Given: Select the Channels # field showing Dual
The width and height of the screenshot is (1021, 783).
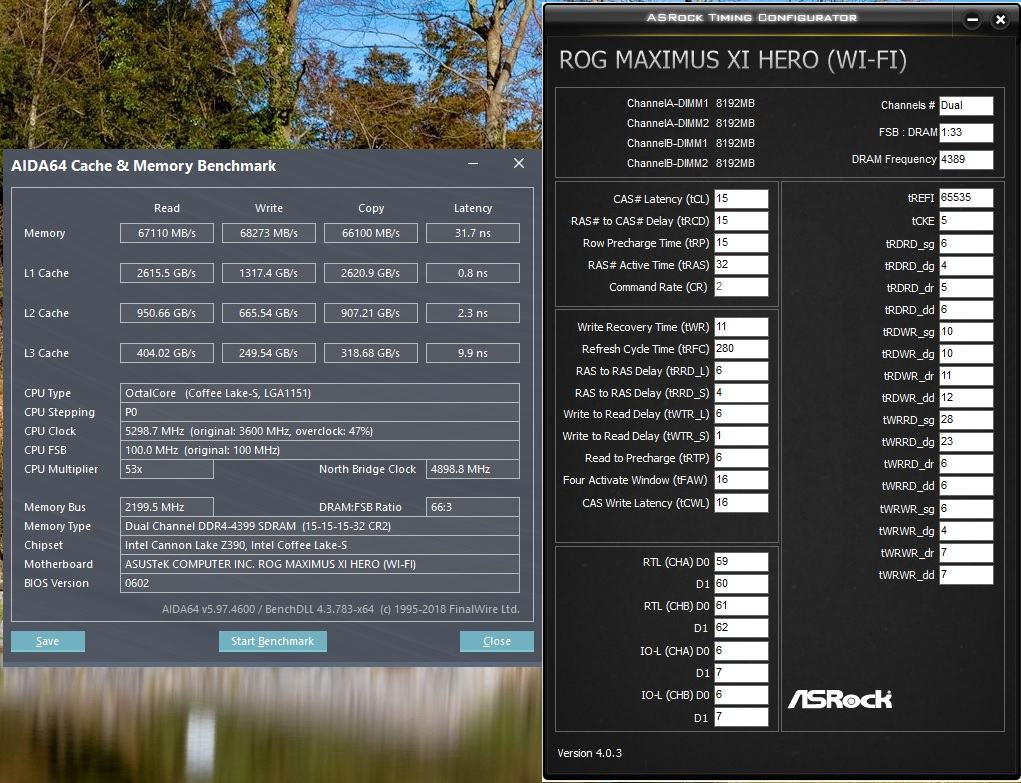Looking at the screenshot, I should [x=966, y=106].
